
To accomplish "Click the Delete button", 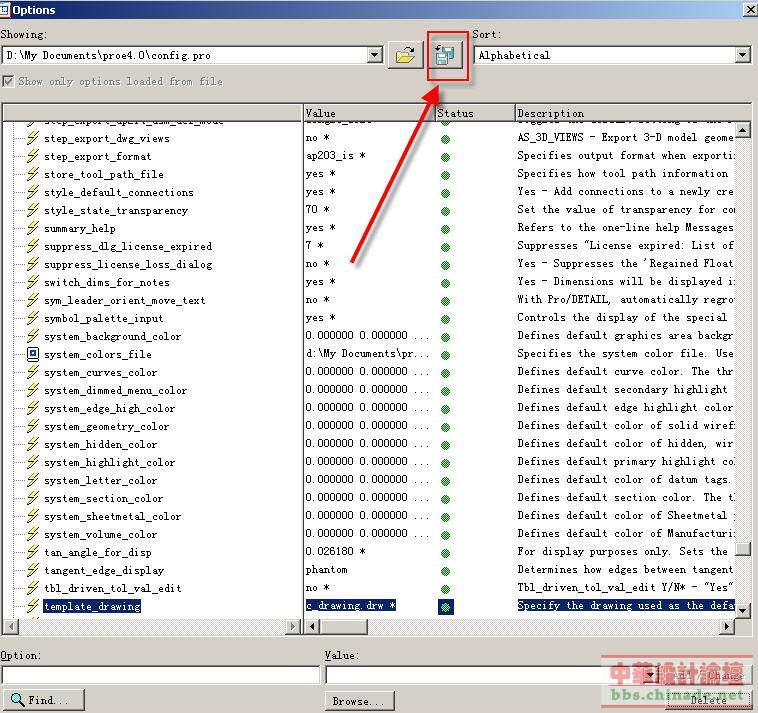I will (x=708, y=700).
